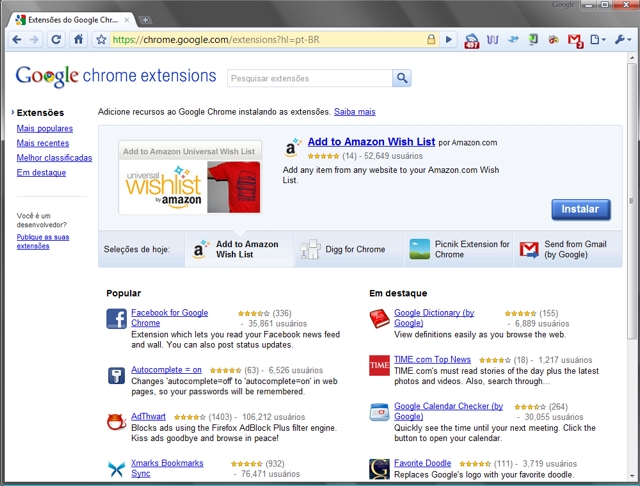The image size is (640, 486).
Task: Open the wrench settings menu
Action: tap(623, 40)
